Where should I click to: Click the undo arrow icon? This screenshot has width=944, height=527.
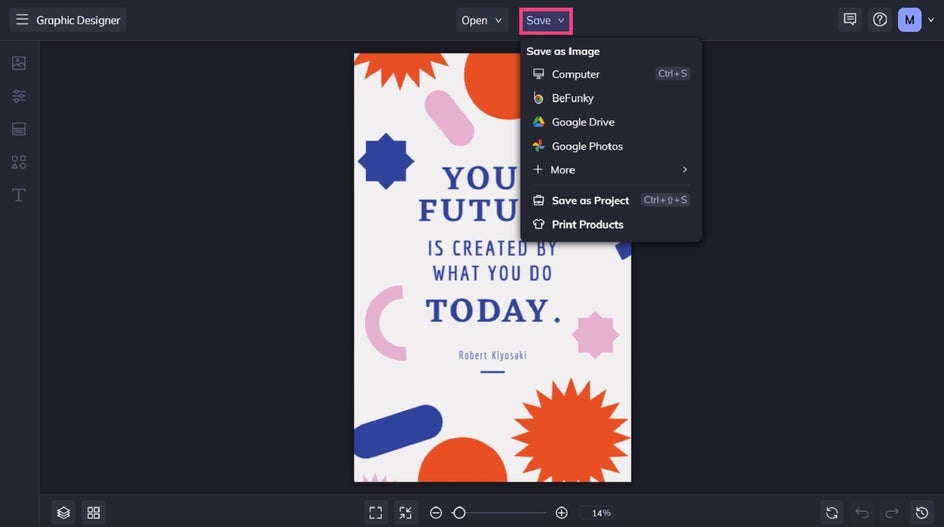click(862, 513)
